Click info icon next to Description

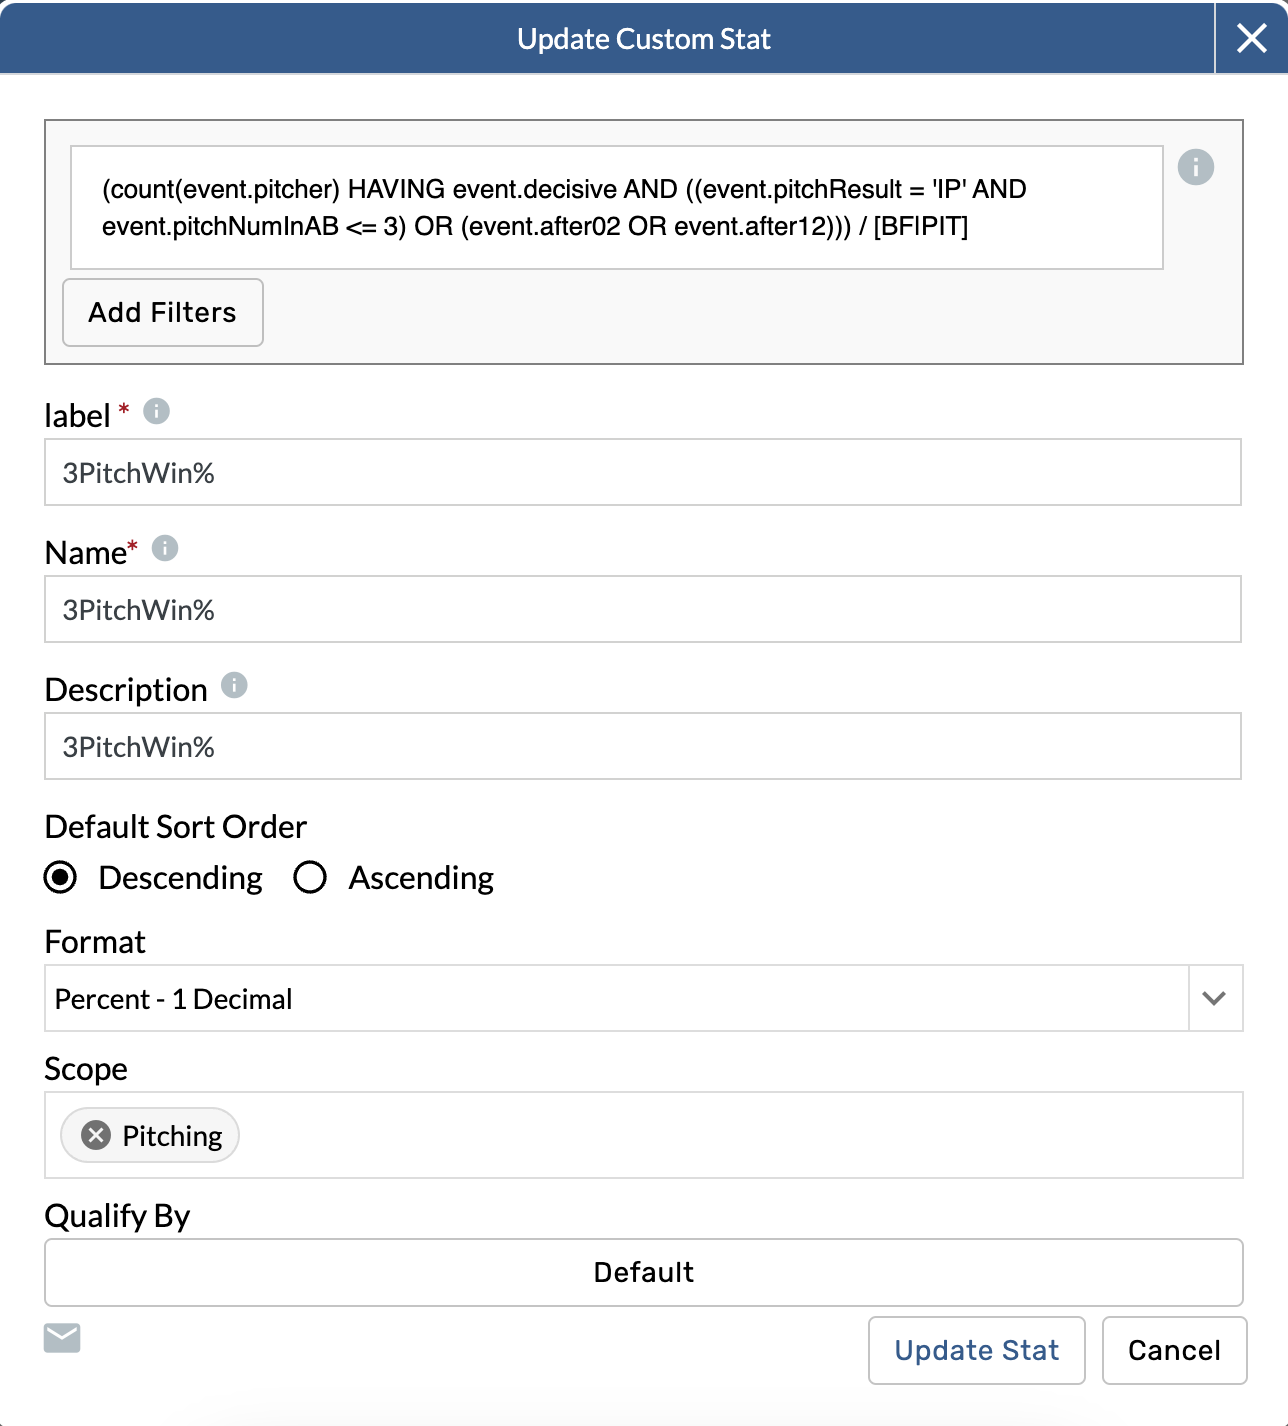click(234, 685)
